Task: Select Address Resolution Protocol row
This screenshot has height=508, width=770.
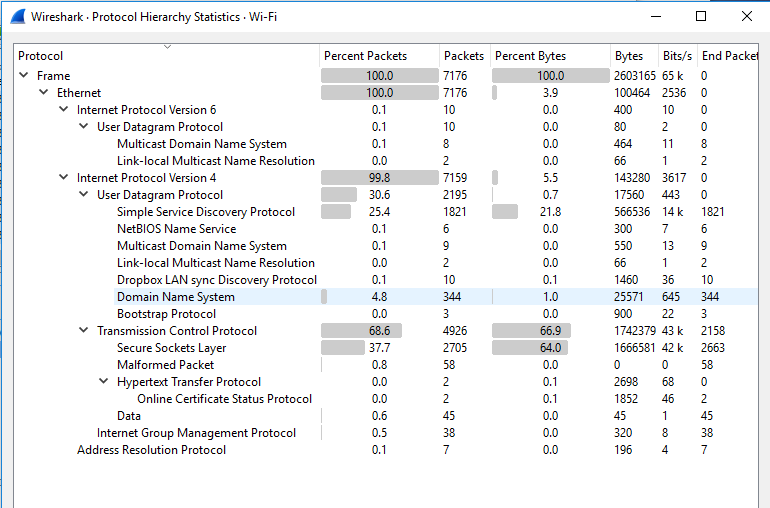Action: pyautogui.click(x=386, y=450)
